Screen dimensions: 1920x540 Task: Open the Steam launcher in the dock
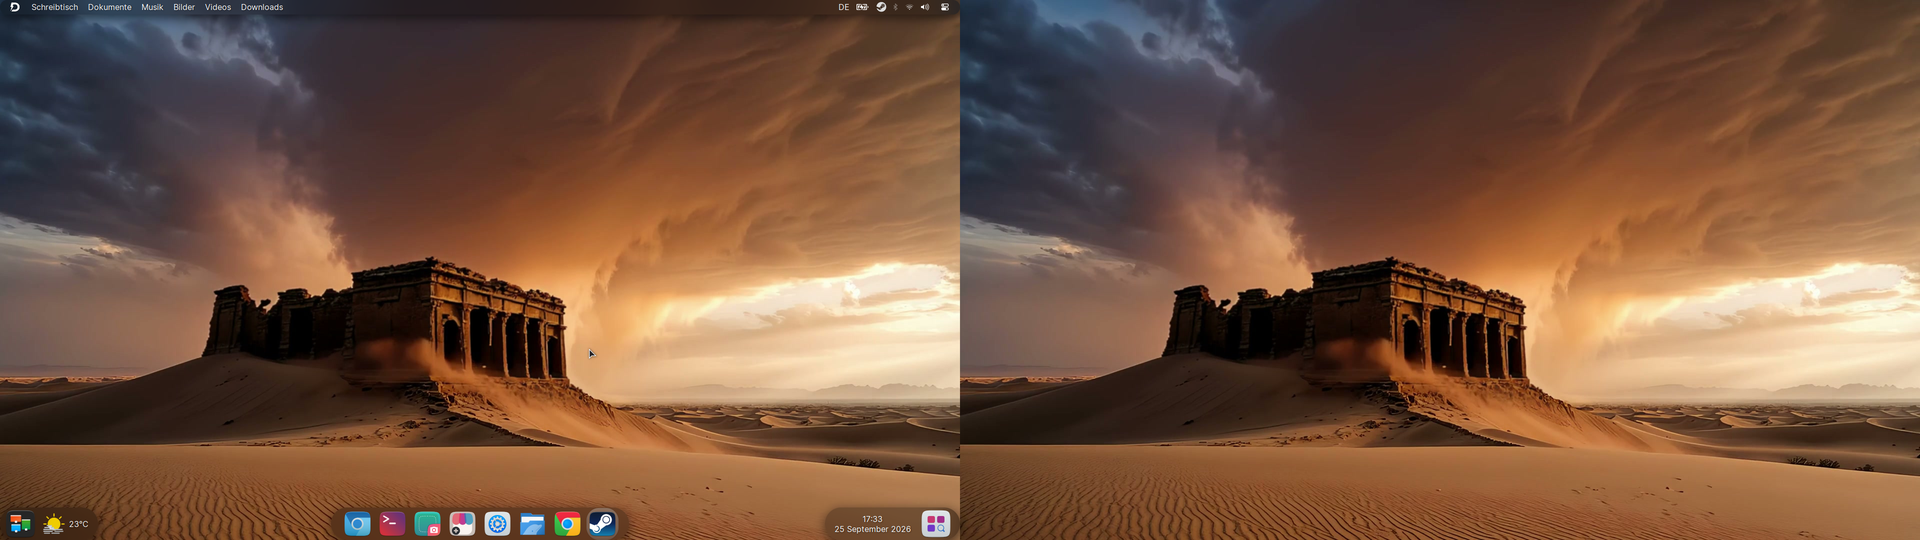click(x=602, y=524)
